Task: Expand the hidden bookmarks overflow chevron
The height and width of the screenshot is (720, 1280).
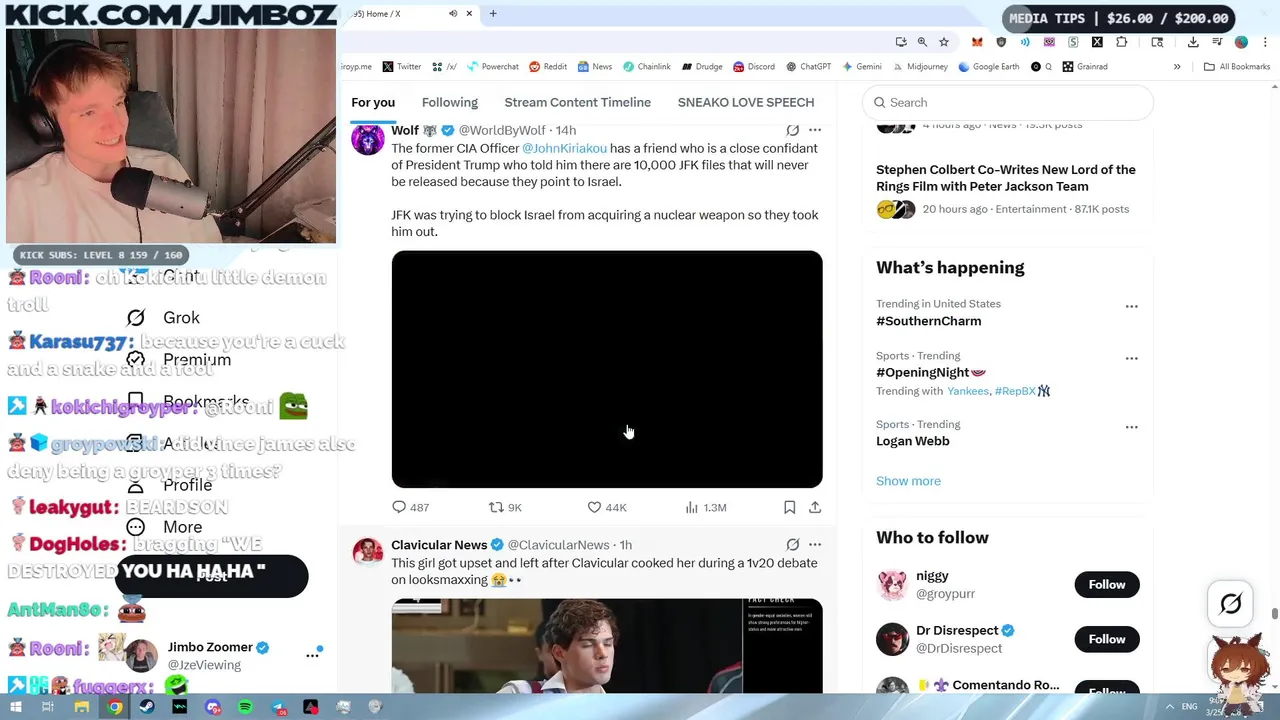Action: click(1177, 67)
